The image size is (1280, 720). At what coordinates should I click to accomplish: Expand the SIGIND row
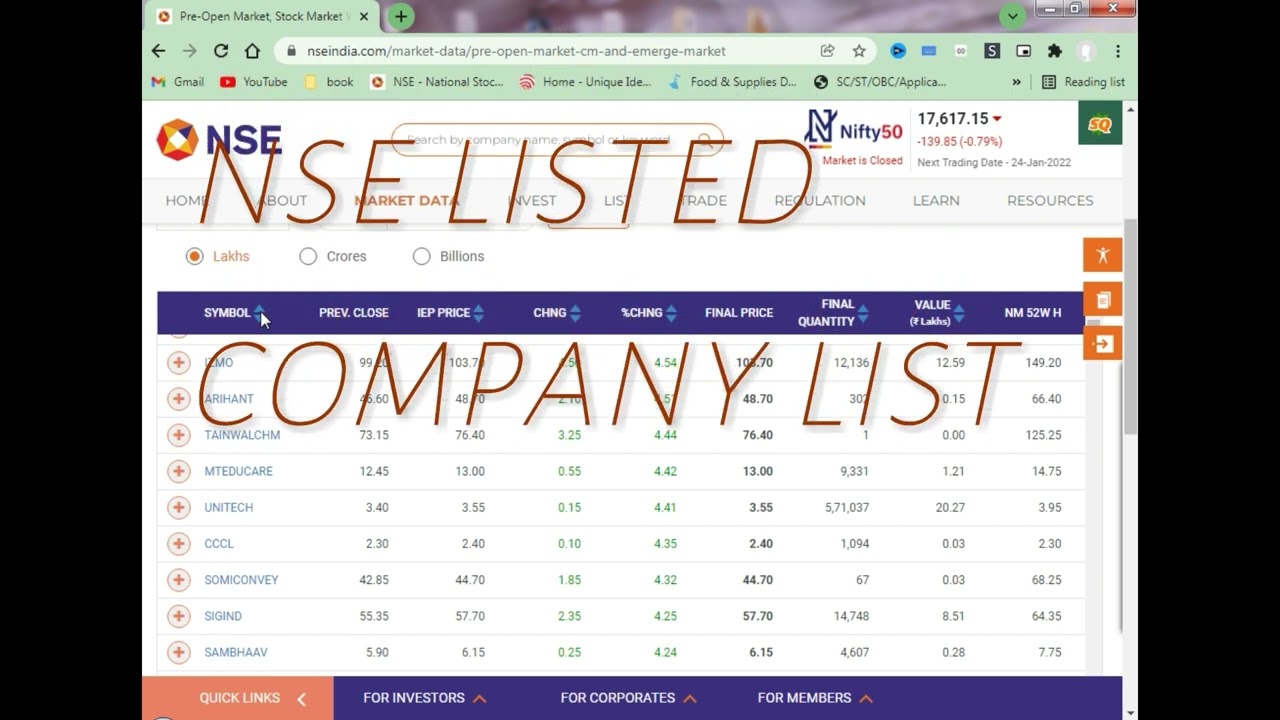[x=178, y=616]
